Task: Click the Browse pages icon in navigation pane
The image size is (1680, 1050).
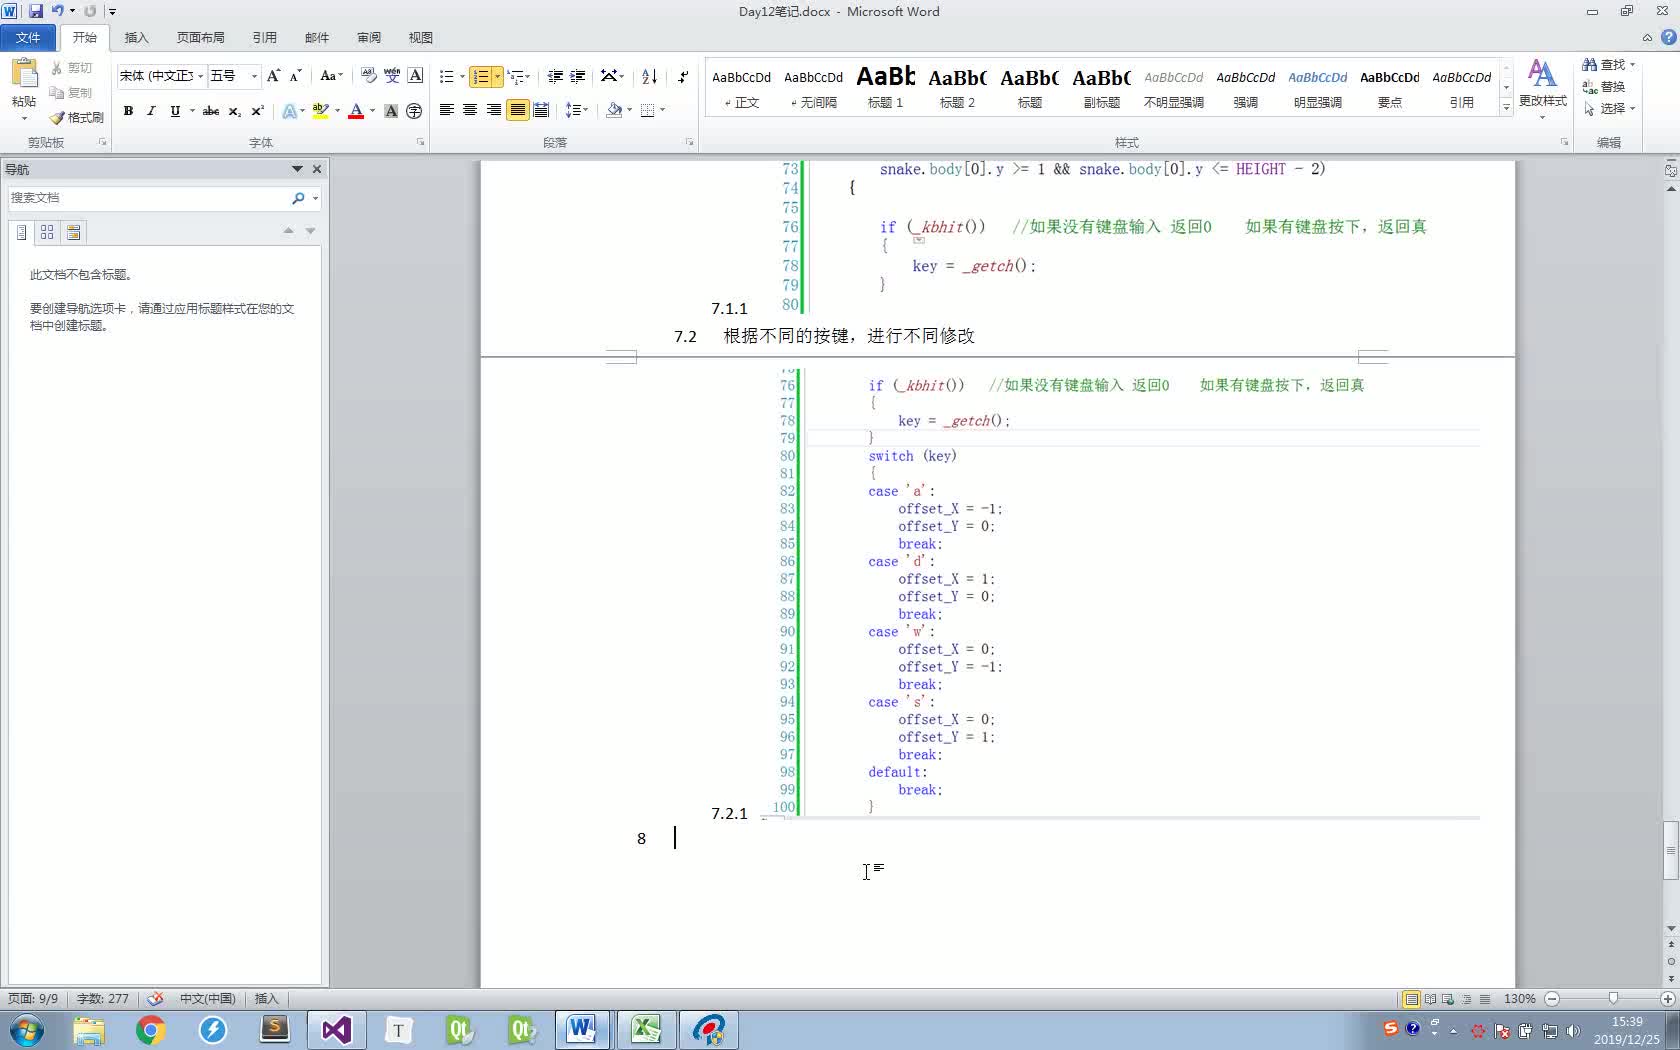Action: (47, 232)
